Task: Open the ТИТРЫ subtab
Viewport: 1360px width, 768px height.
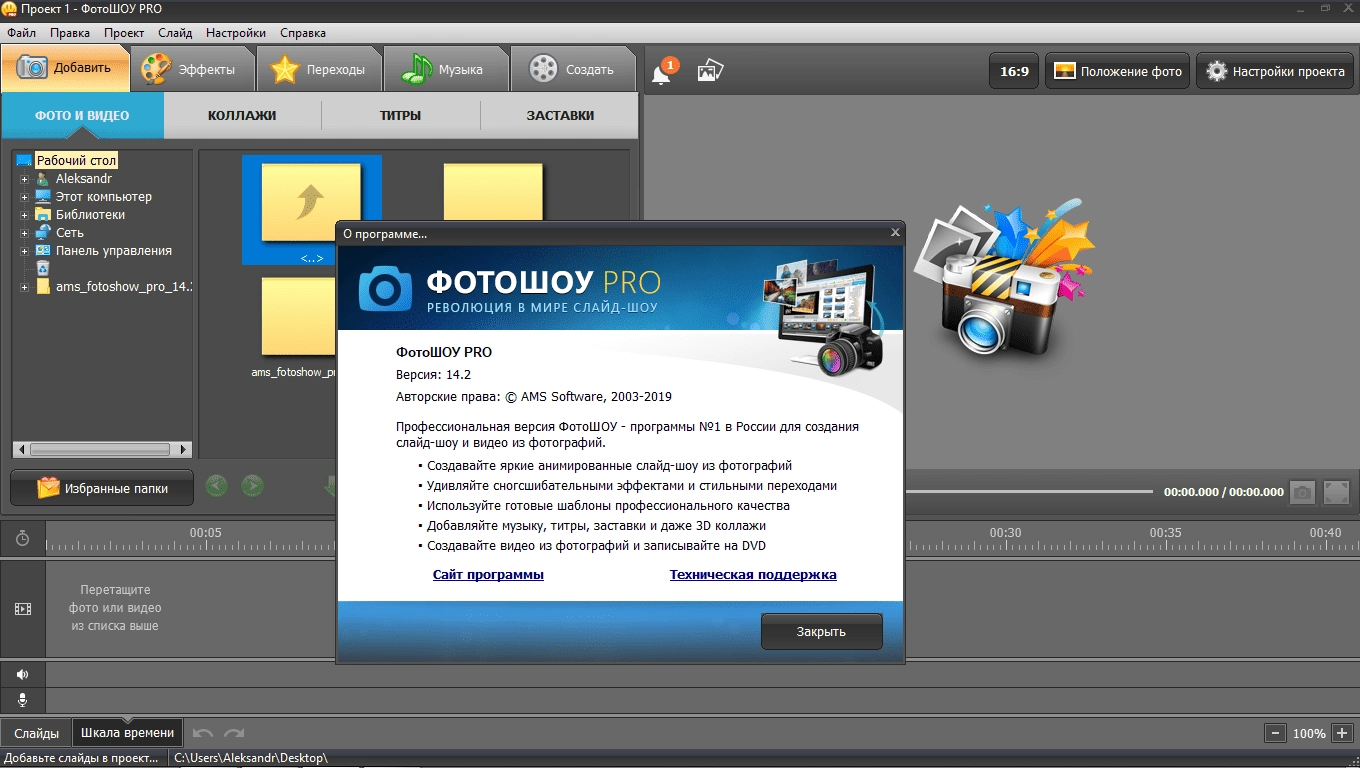Action: (400, 116)
